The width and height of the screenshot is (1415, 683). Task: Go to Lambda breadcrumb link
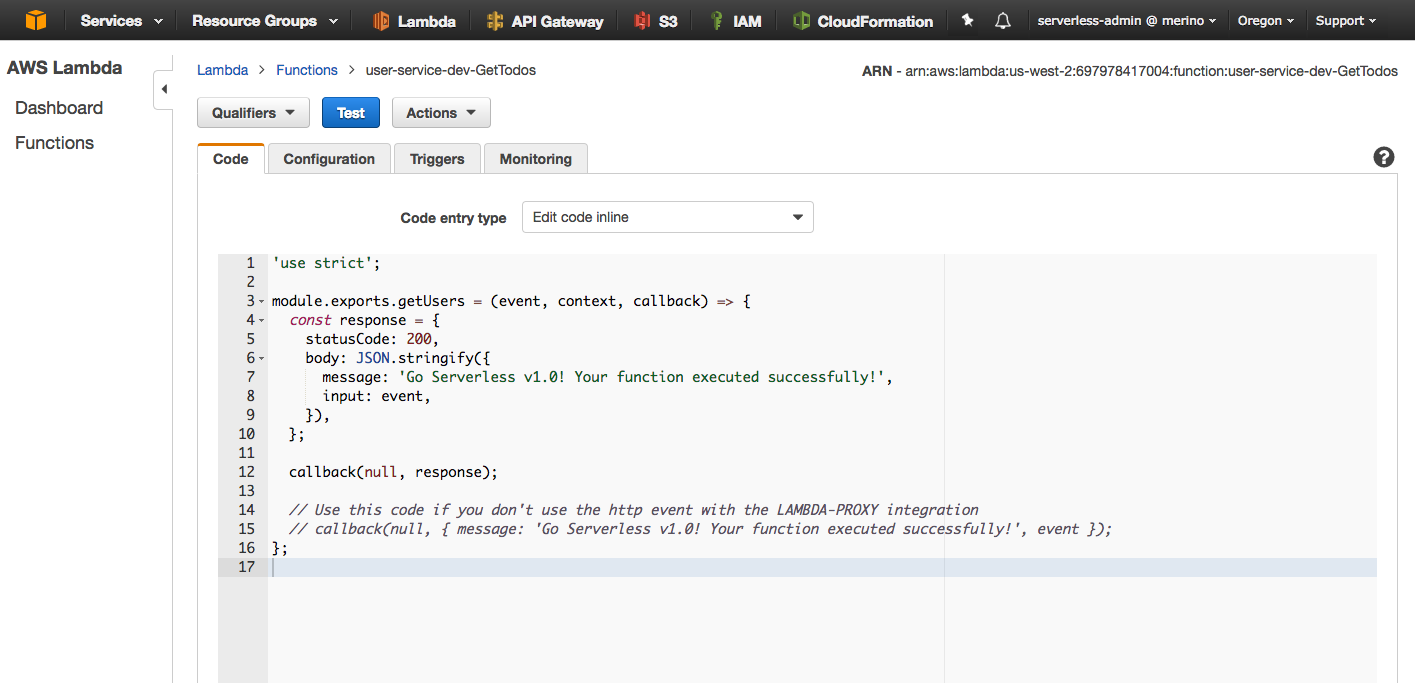pos(222,70)
